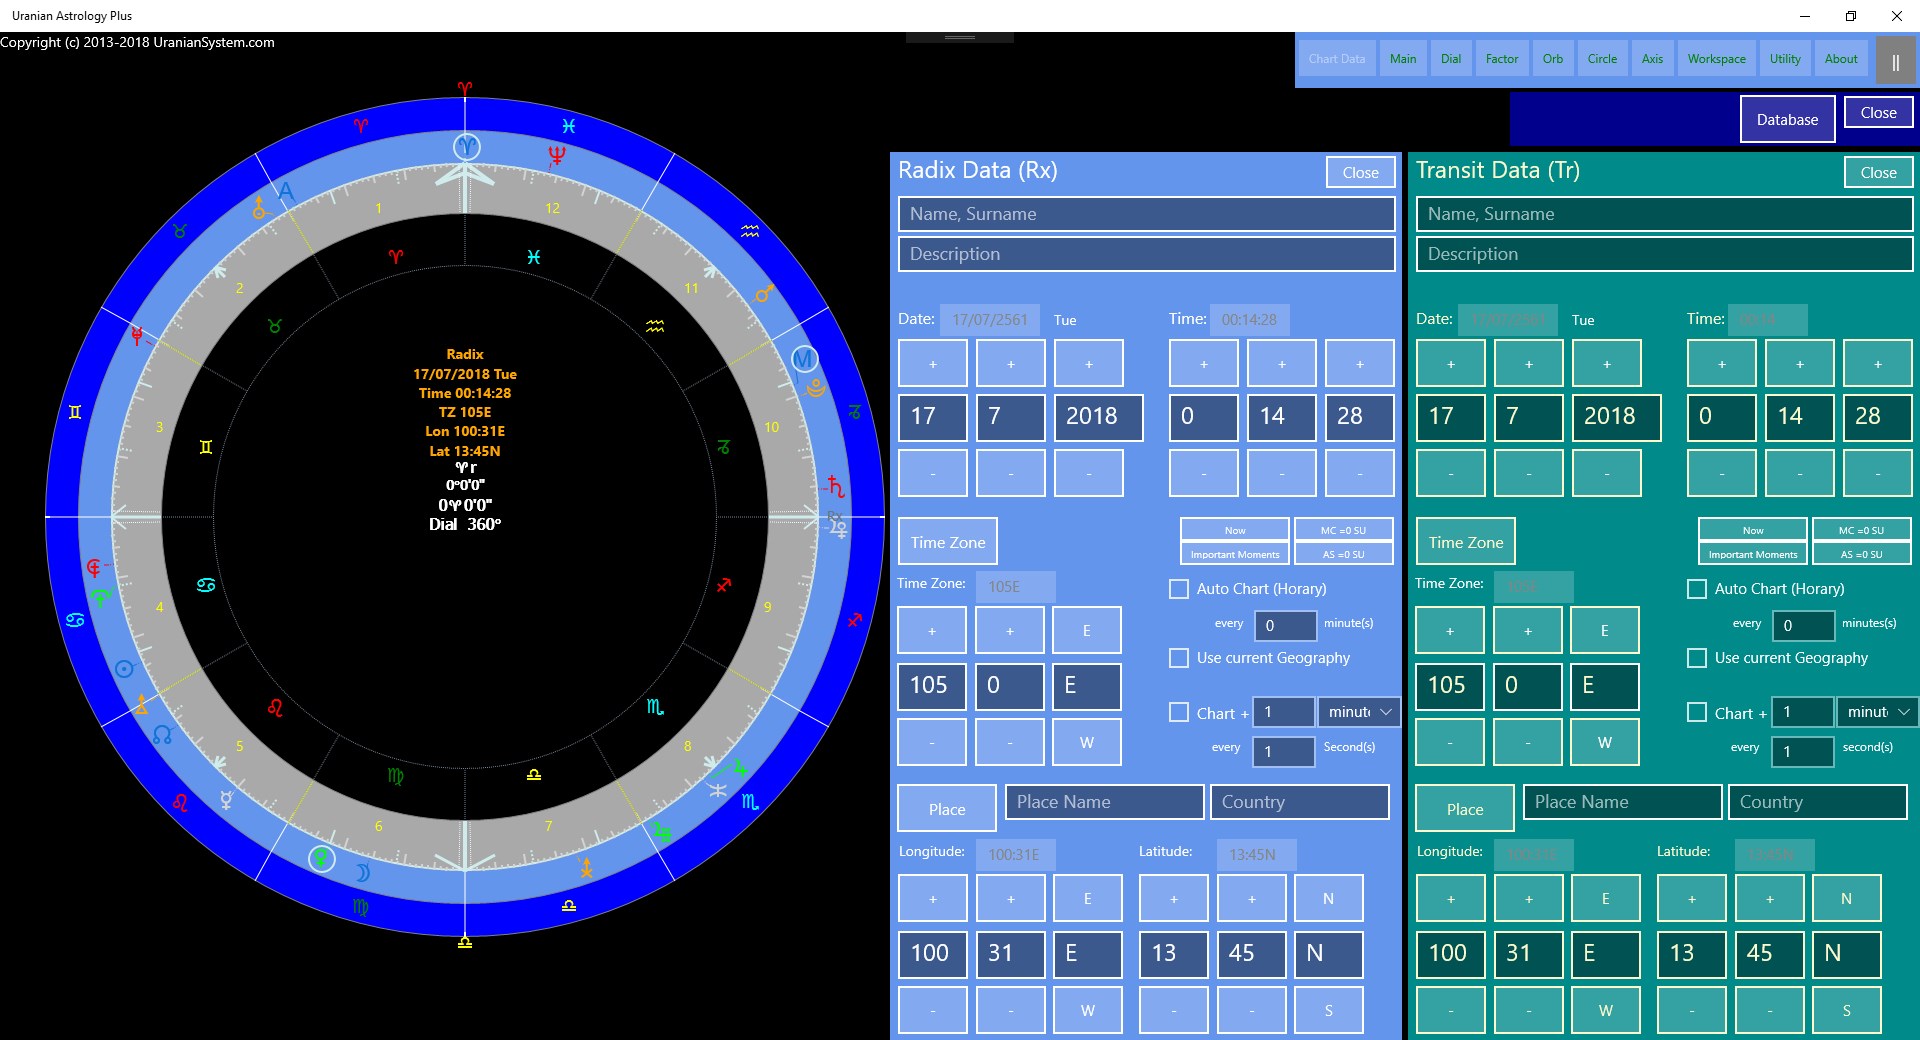This screenshot has height=1040, width=1920.
Task: Select the Mercury glyph on the chart wheel
Action: [227, 800]
